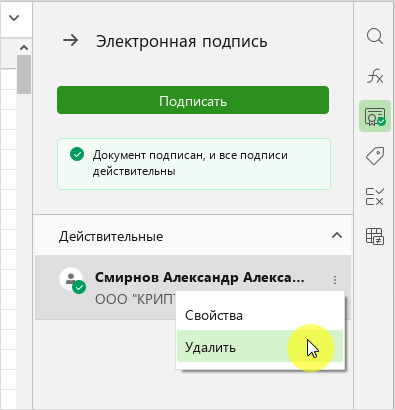Click the Подписать button
The height and width of the screenshot is (410, 395).
[x=193, y=100]
